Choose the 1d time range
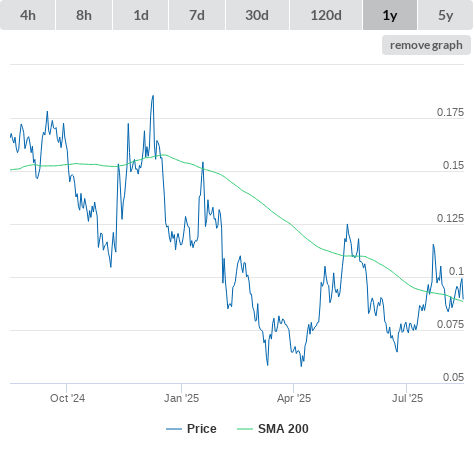This screenshot has height=455, width=474. pyautogui.click(x=141, y=15)
